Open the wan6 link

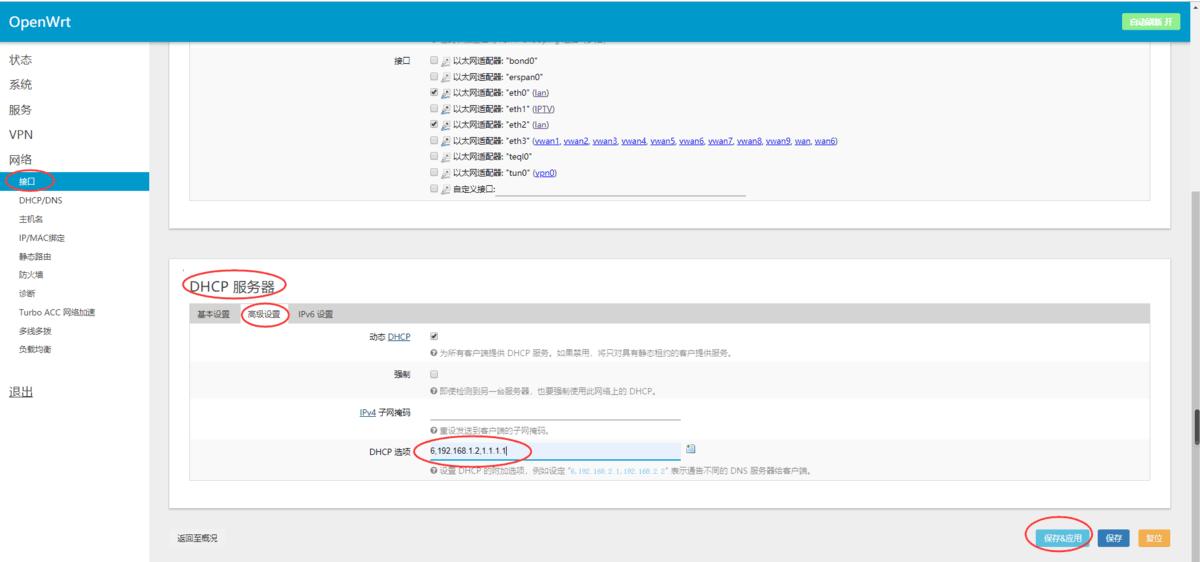coord(825,141)
